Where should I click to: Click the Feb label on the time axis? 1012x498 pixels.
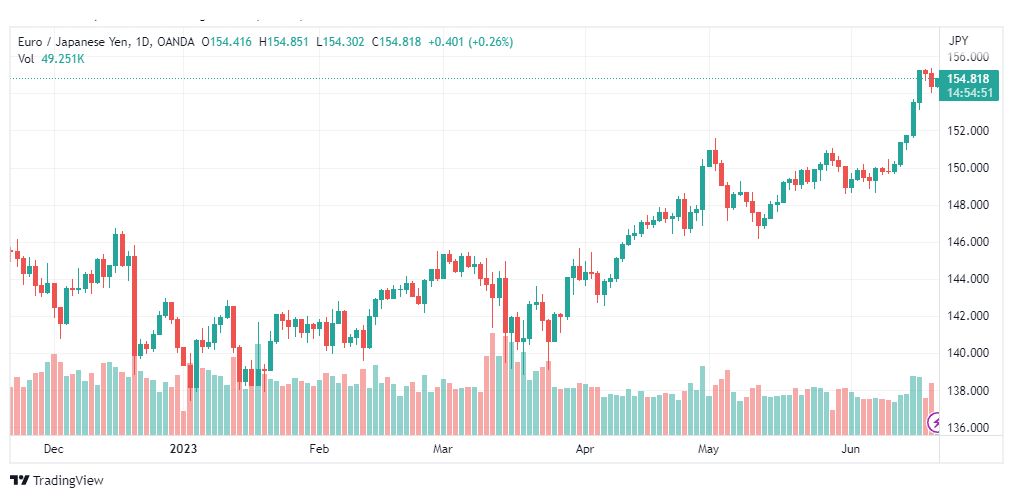(319, 449)
